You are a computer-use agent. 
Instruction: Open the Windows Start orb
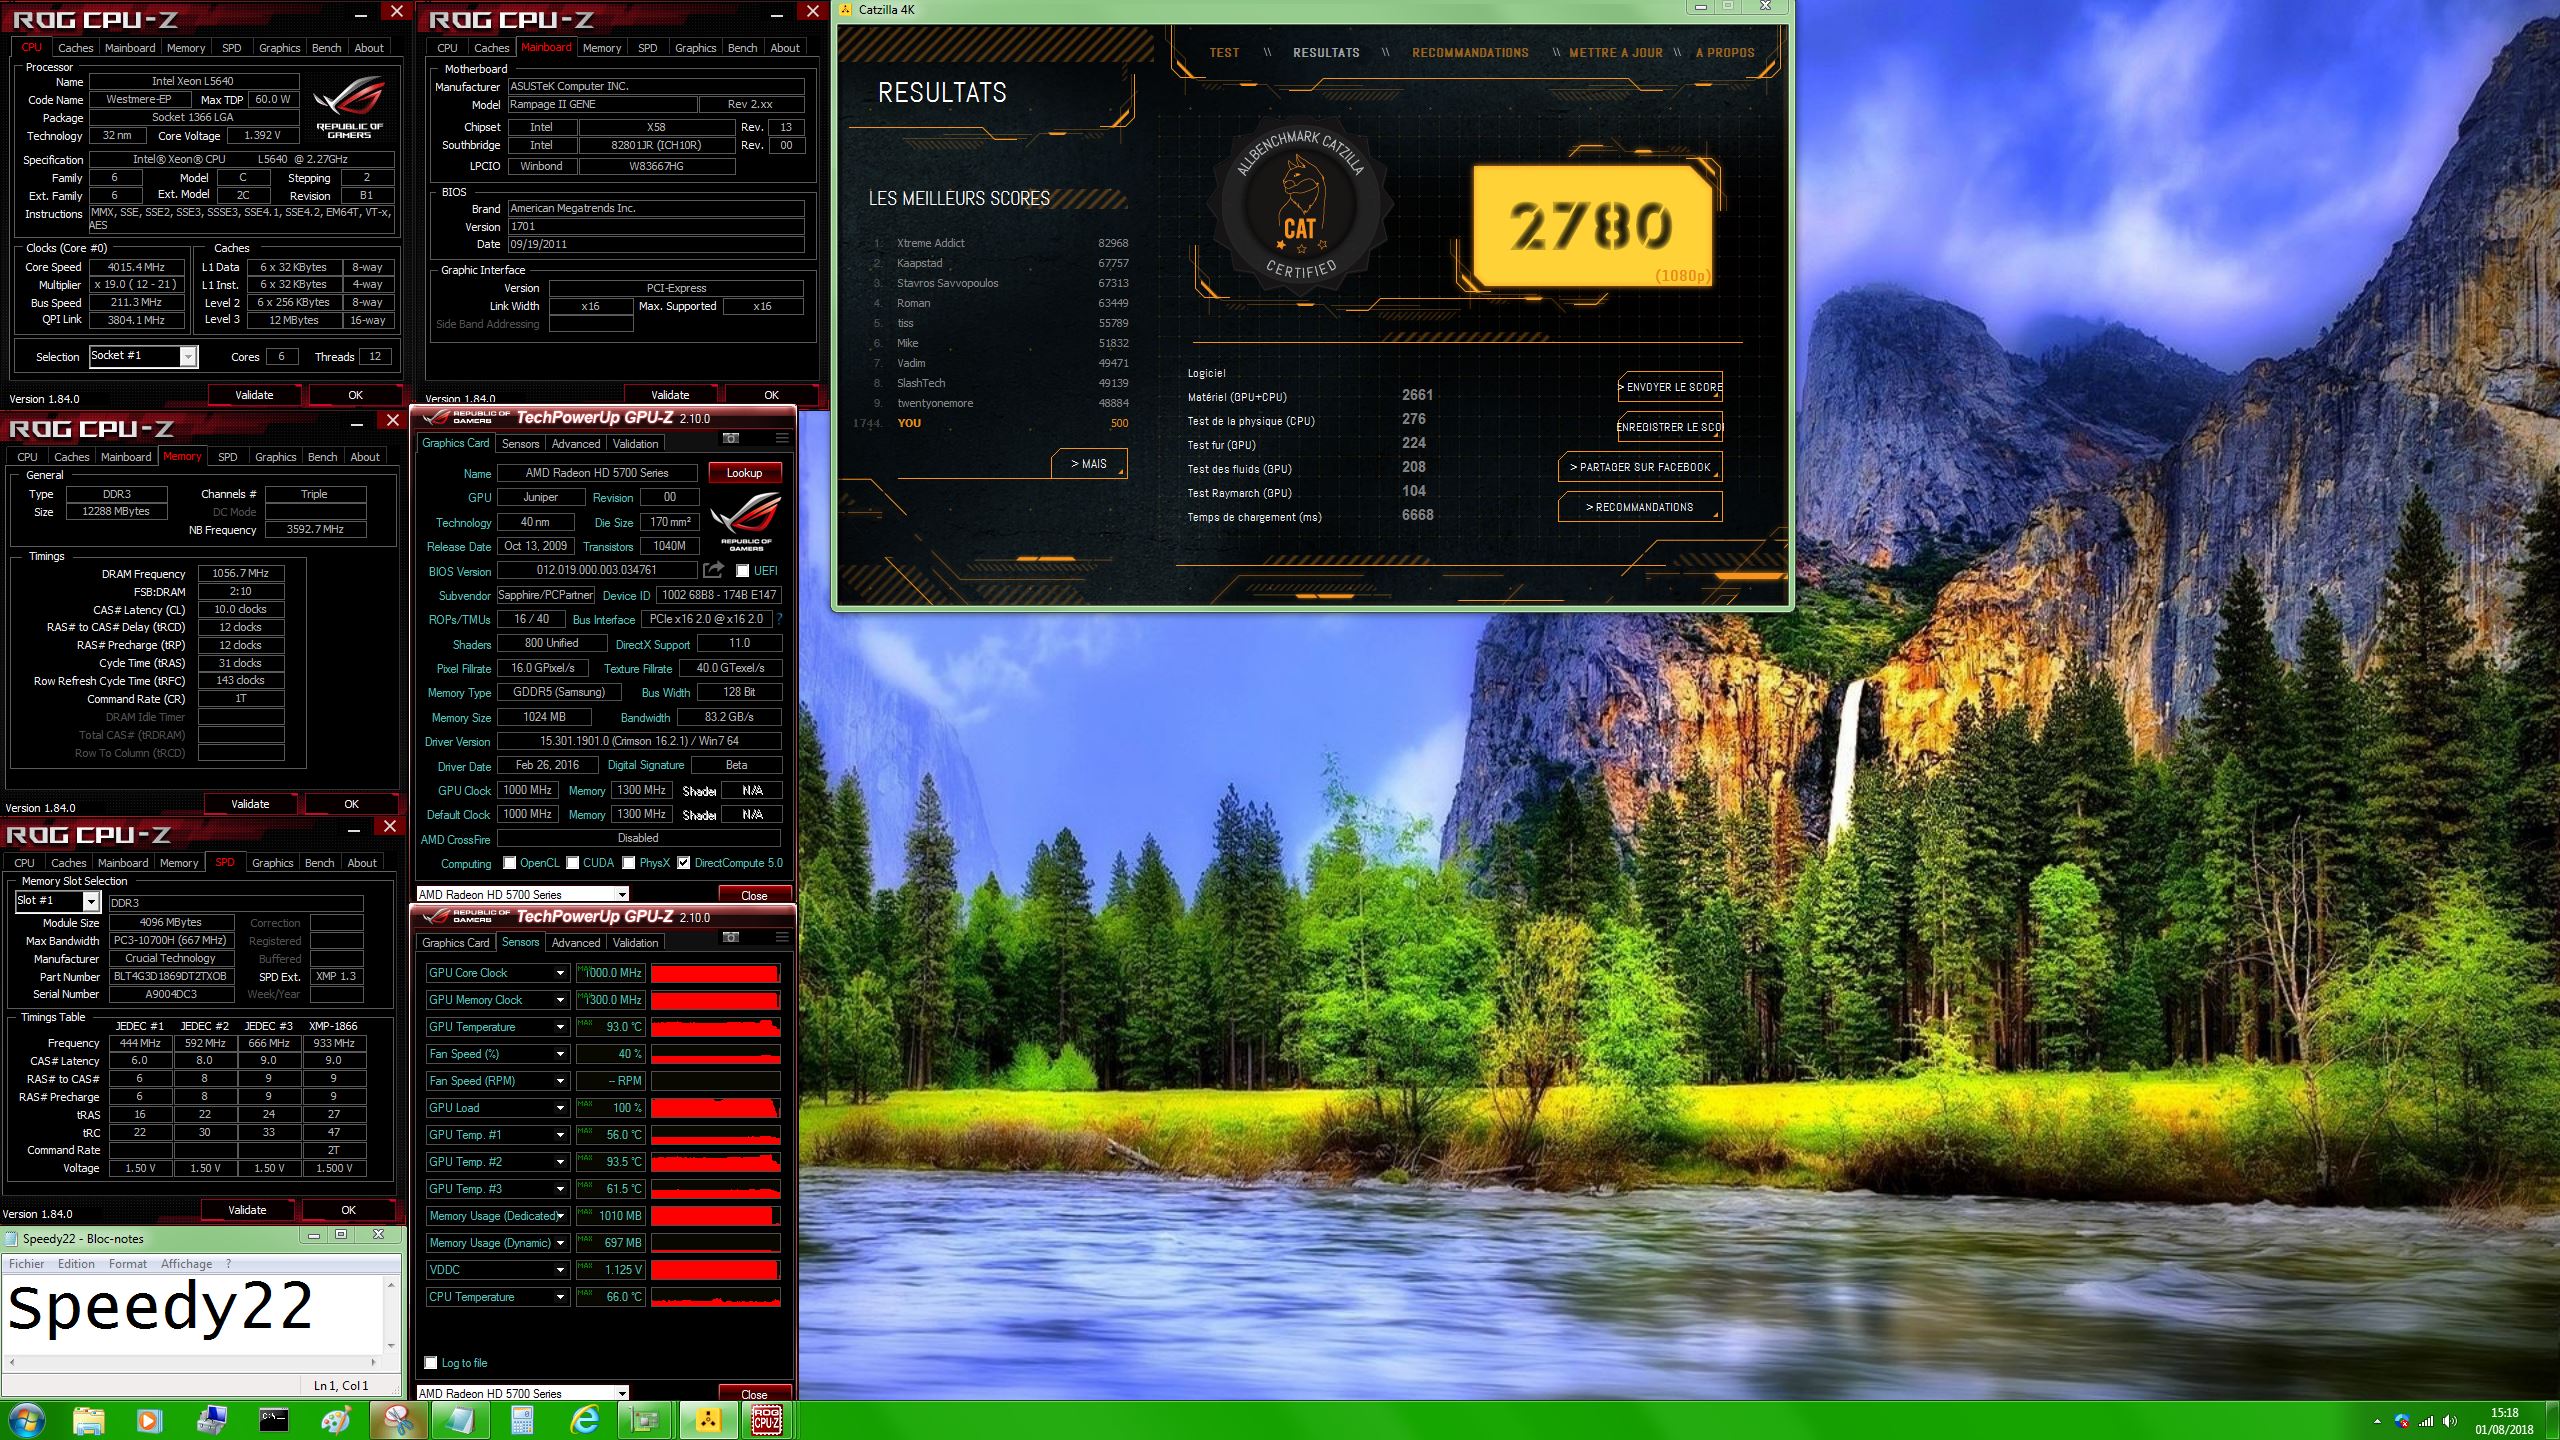[x=25, y=1420]
